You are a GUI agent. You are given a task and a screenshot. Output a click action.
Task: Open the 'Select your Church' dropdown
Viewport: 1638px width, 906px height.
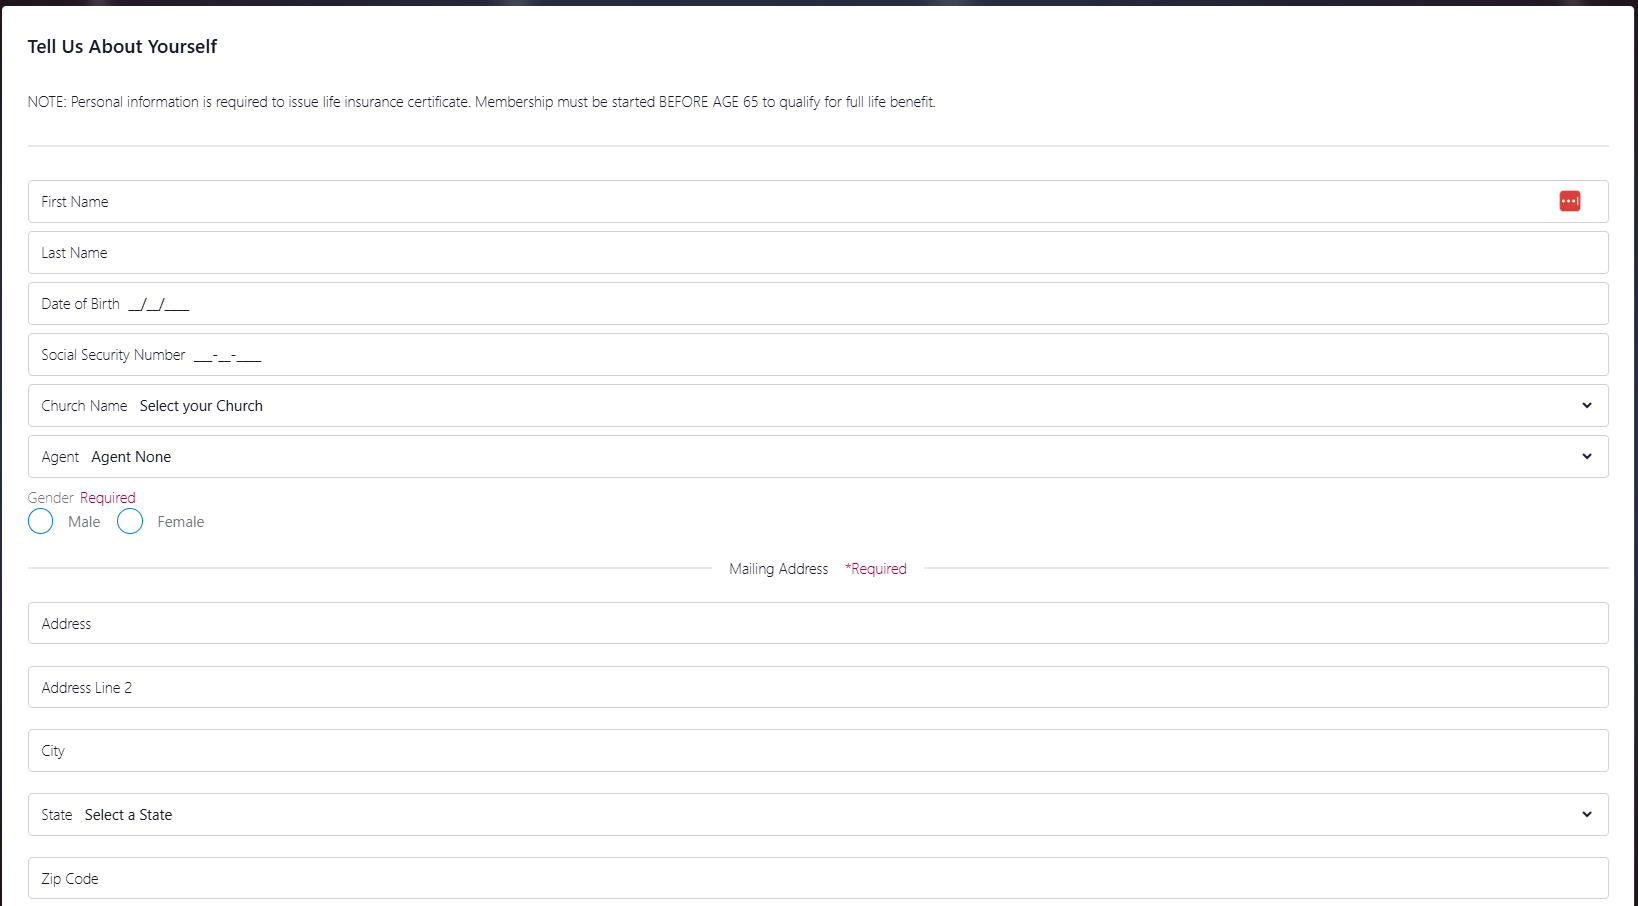(x=800, y=406)
